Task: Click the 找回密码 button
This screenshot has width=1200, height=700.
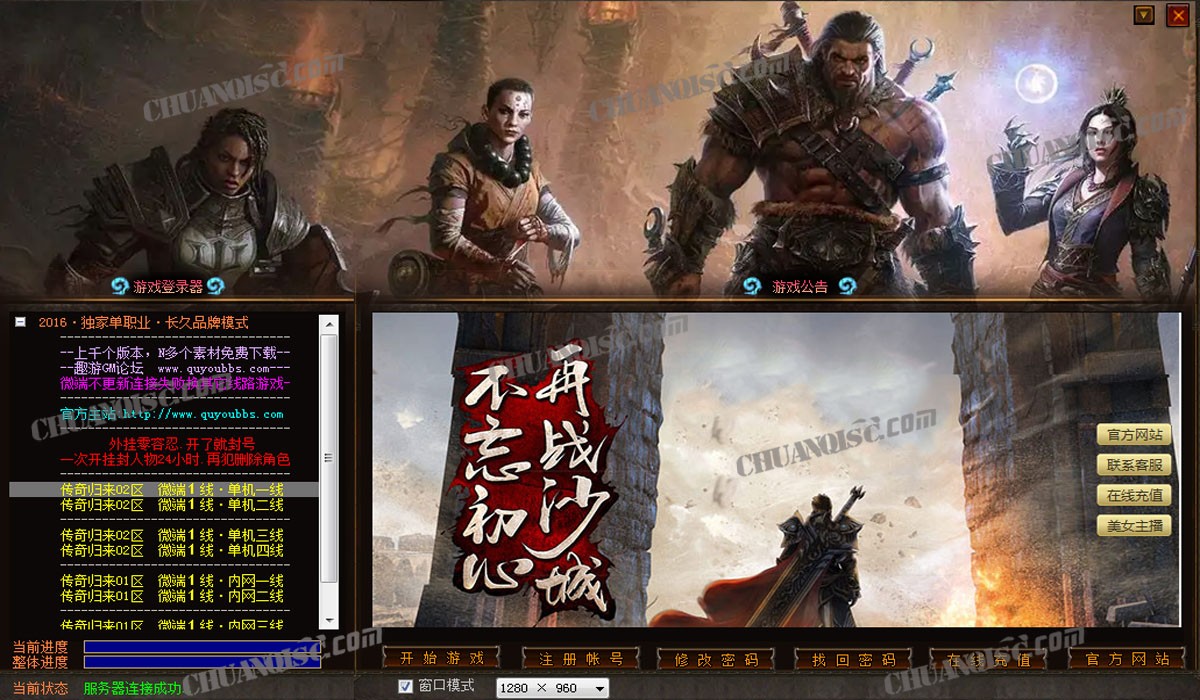Action: (853, 659)
